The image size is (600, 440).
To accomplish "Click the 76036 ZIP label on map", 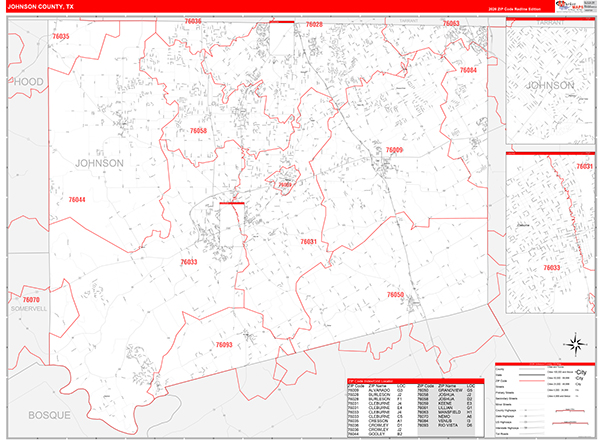I will [x=193, y=21].
